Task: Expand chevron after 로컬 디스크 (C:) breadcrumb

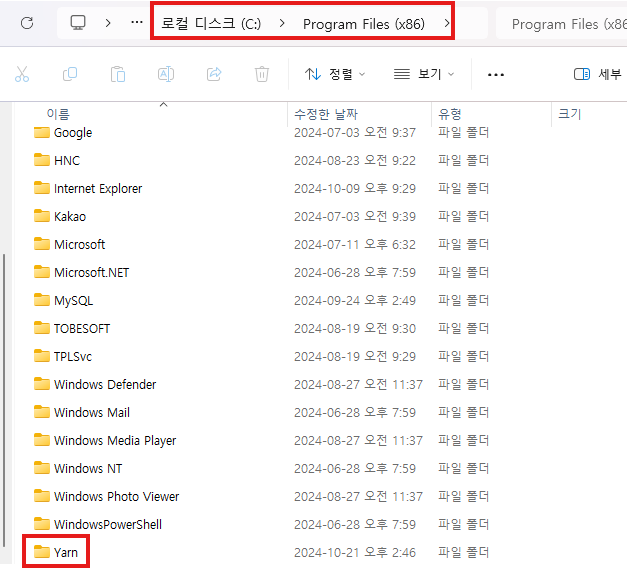Action: 282,24
